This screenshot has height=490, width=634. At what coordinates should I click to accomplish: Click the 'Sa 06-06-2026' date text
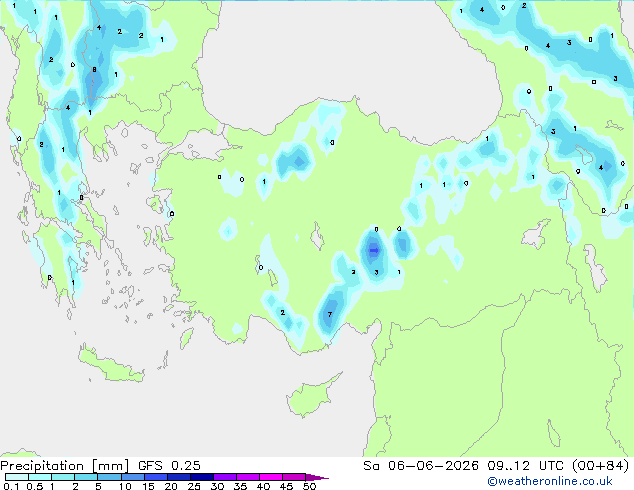click(421, 466)
